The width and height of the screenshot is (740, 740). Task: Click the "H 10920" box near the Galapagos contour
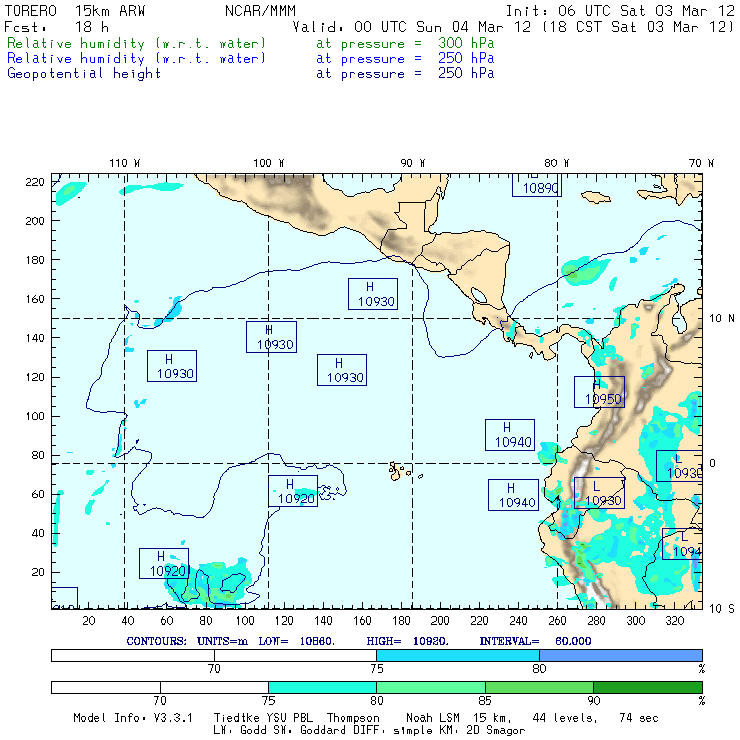(293, 491)
